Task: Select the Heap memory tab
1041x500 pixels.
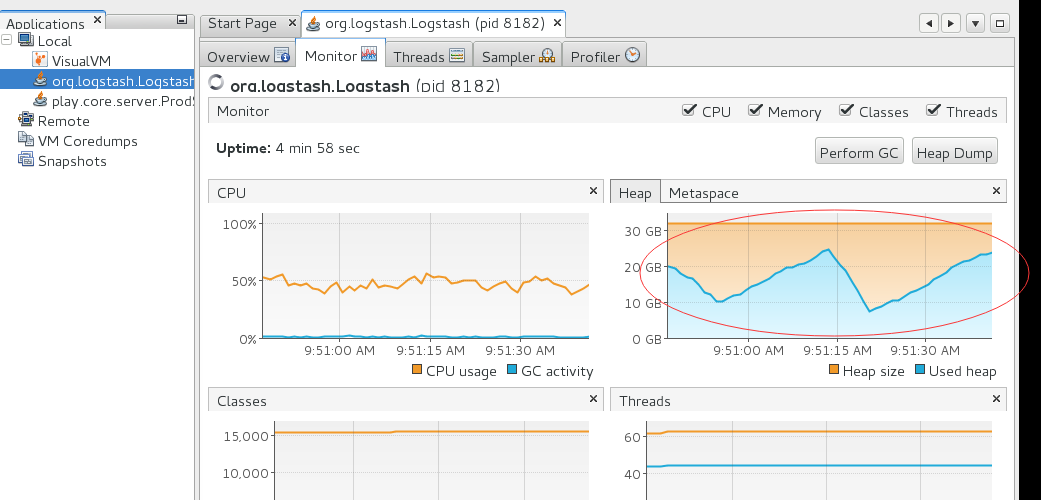Action: coord(635,193)
